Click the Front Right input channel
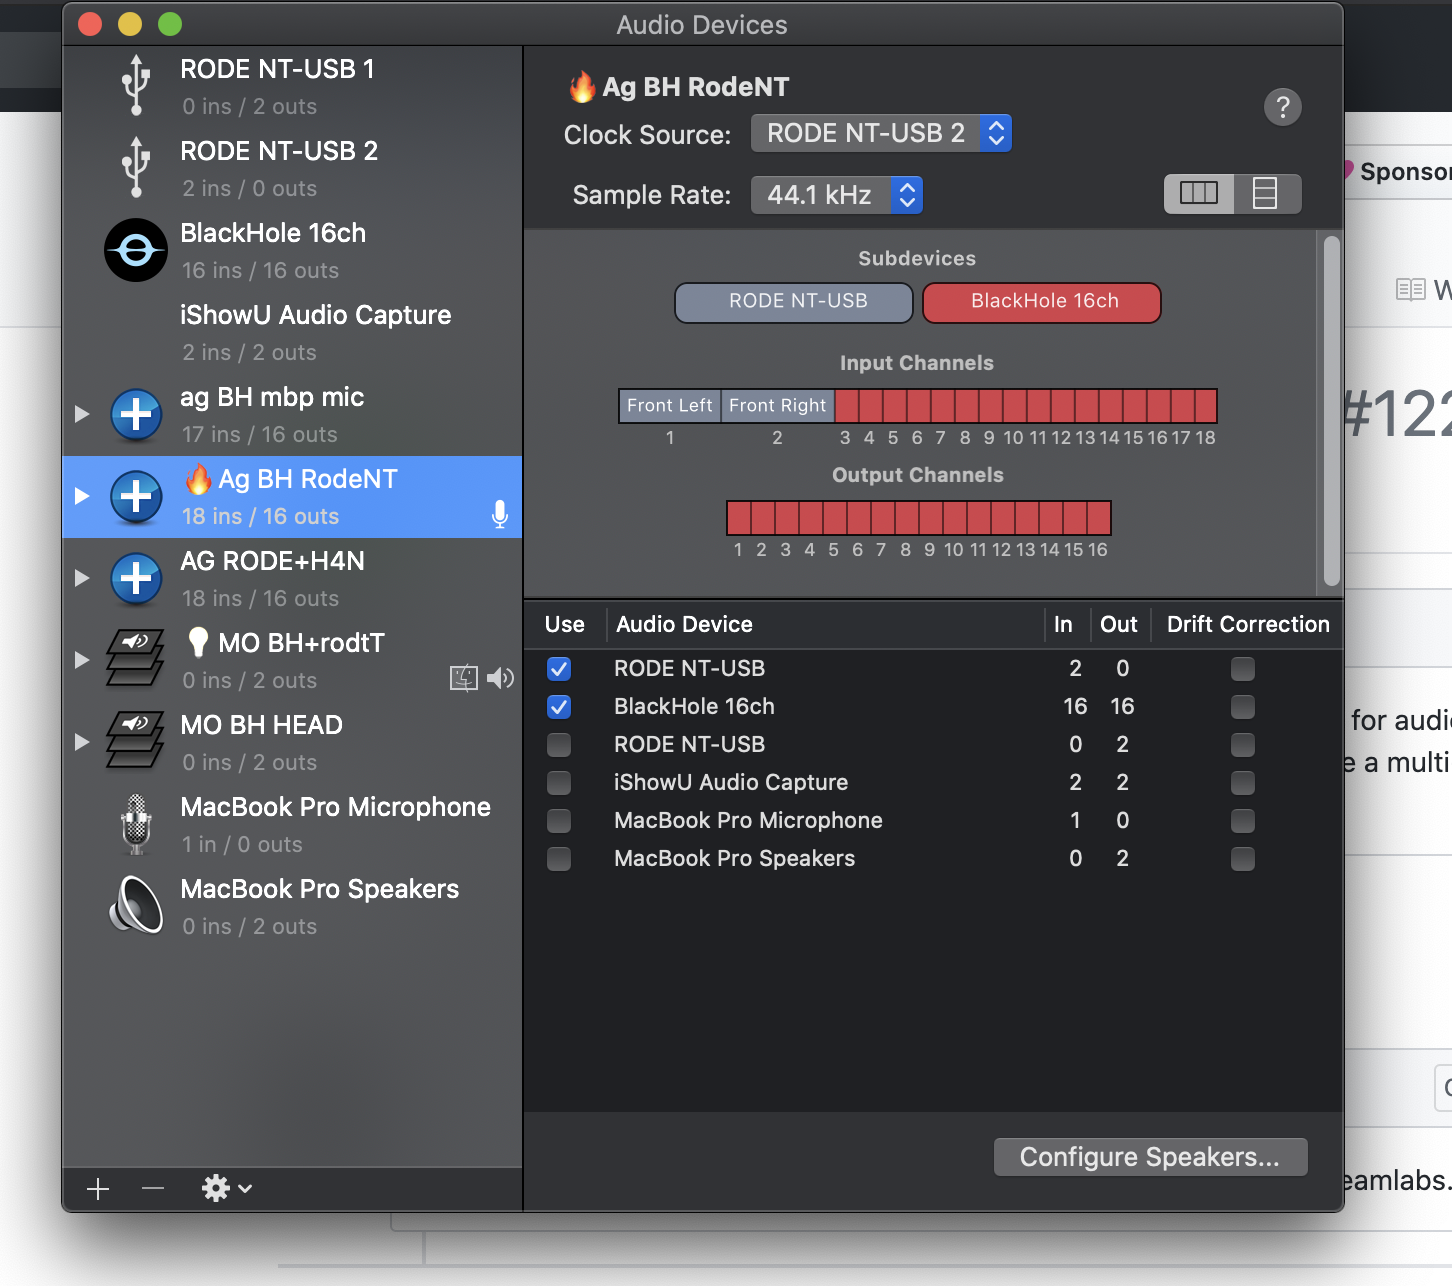The image size is (1452, 1286). click(778, 405)
